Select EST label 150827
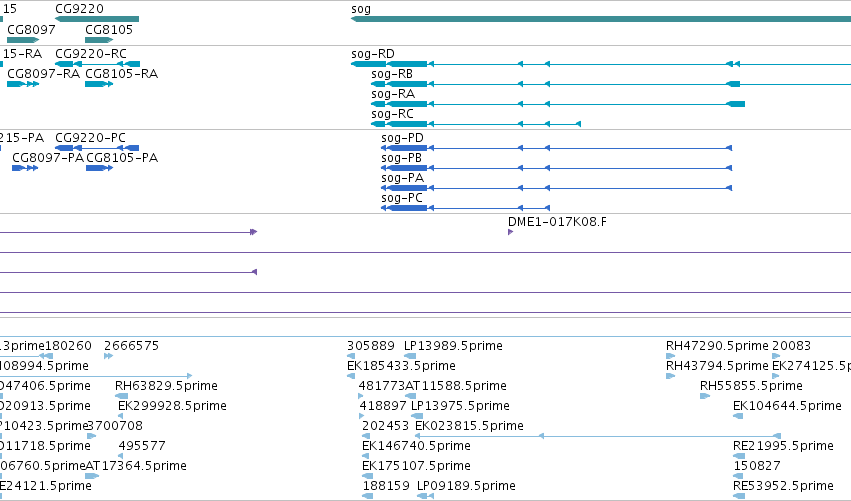 (757, 466)
